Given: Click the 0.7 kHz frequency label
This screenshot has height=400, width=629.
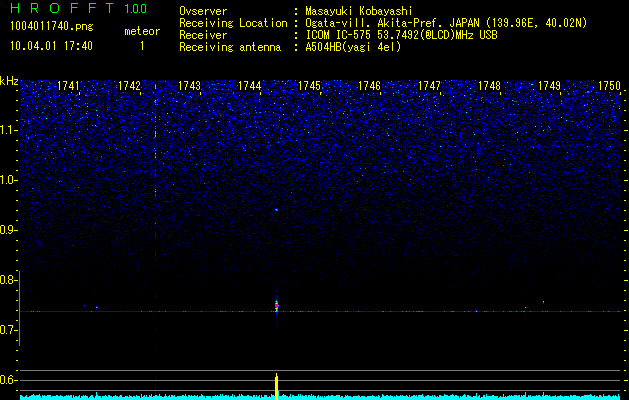Looking at the screenshot, I should 9,330.
